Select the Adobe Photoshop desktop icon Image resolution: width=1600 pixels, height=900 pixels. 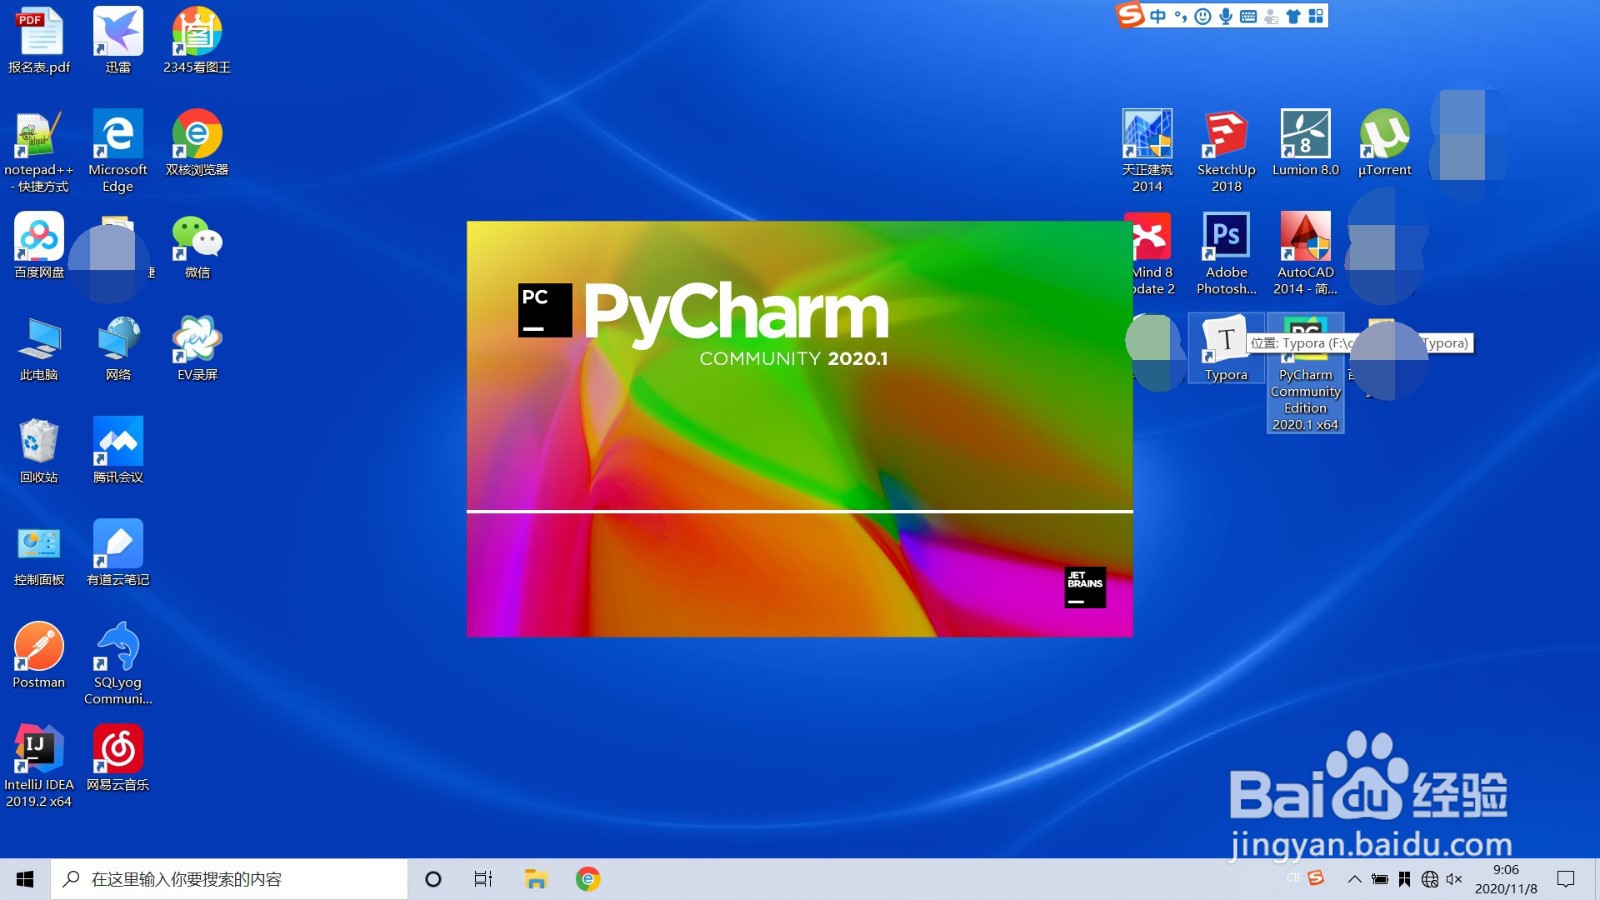point(1226,254)
